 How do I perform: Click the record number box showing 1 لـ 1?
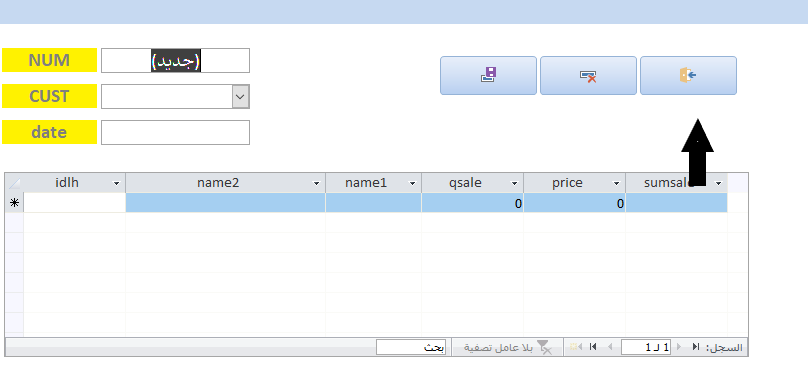(646, 347)
